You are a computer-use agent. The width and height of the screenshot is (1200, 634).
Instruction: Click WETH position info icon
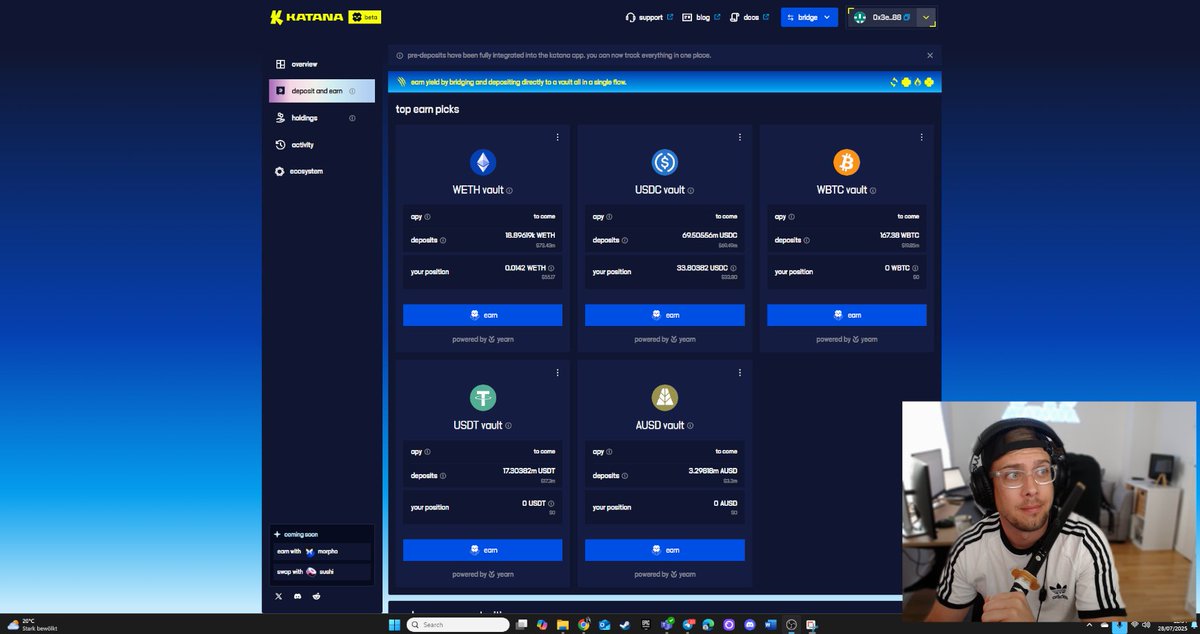551,268
